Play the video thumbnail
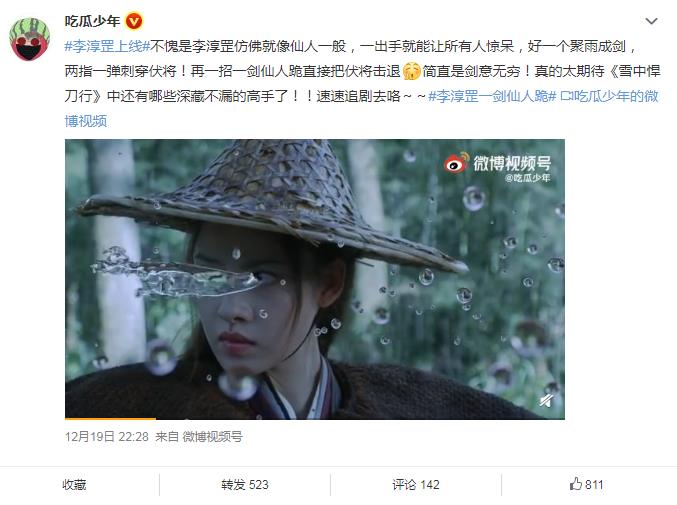Screen dimensions: 677x505 coord(315,279)
